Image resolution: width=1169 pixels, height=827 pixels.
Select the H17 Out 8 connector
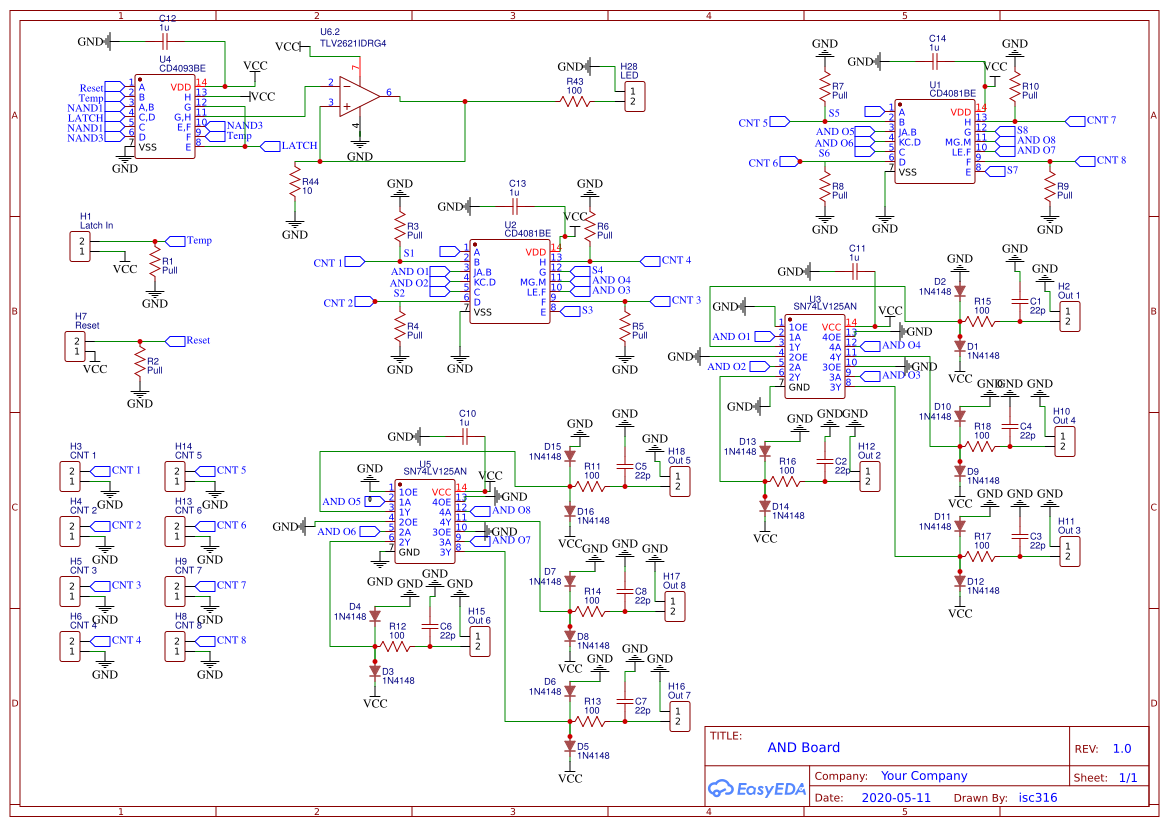pos(675,607)
